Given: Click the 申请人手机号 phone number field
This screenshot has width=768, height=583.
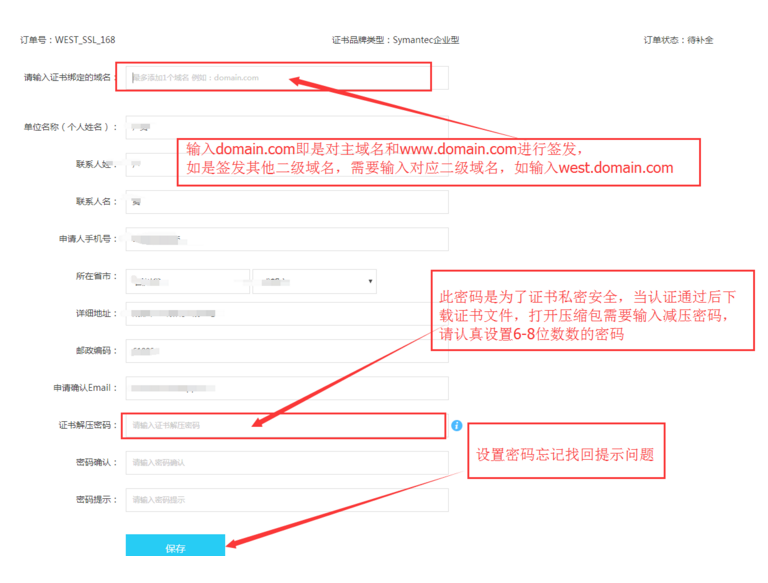Looking at the screenshot, I should click(286, 240).
